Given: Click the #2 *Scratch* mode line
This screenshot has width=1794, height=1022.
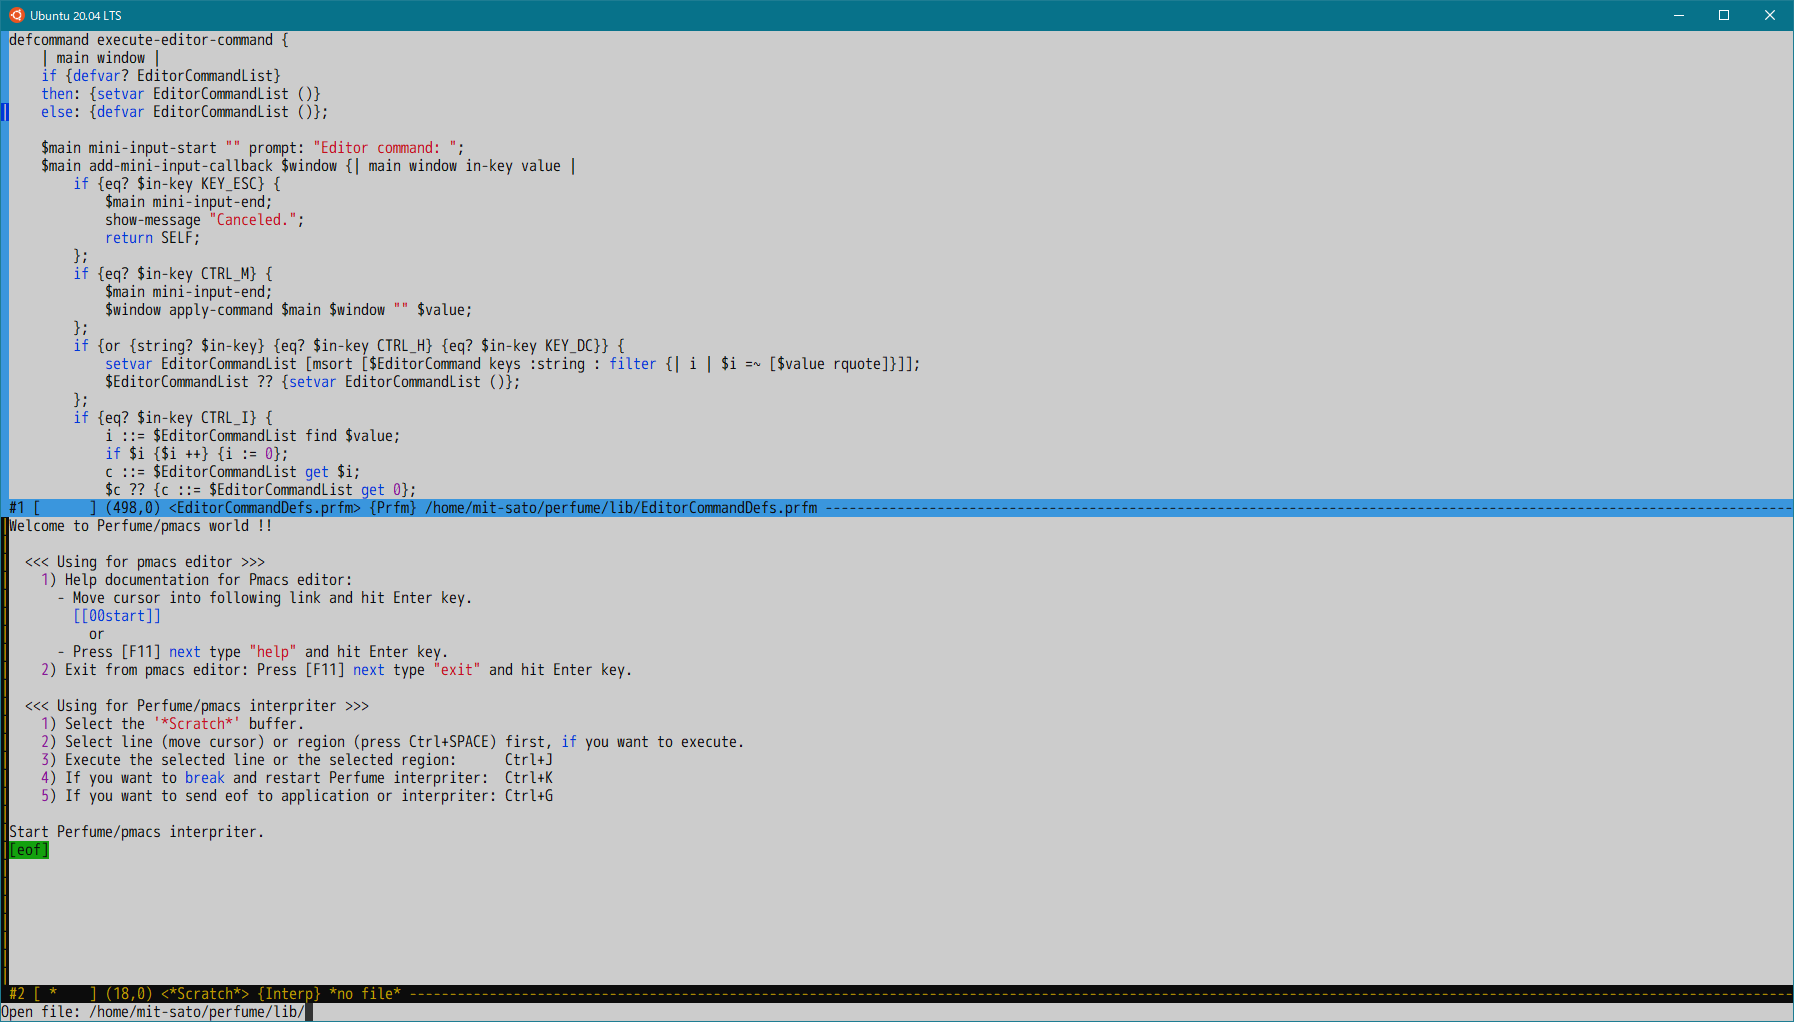Looking at the screenshot, I should tap(900, 994).
